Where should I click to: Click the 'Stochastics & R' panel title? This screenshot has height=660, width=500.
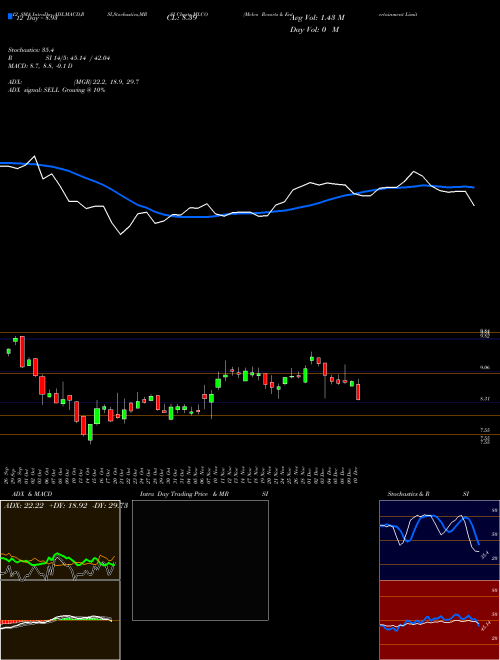coord(408,494)
